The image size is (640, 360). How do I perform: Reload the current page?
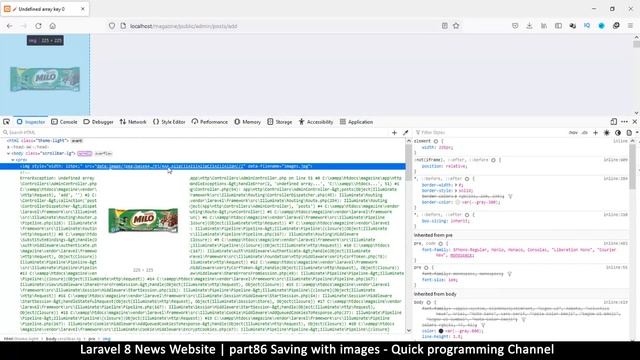pos(38,26)
